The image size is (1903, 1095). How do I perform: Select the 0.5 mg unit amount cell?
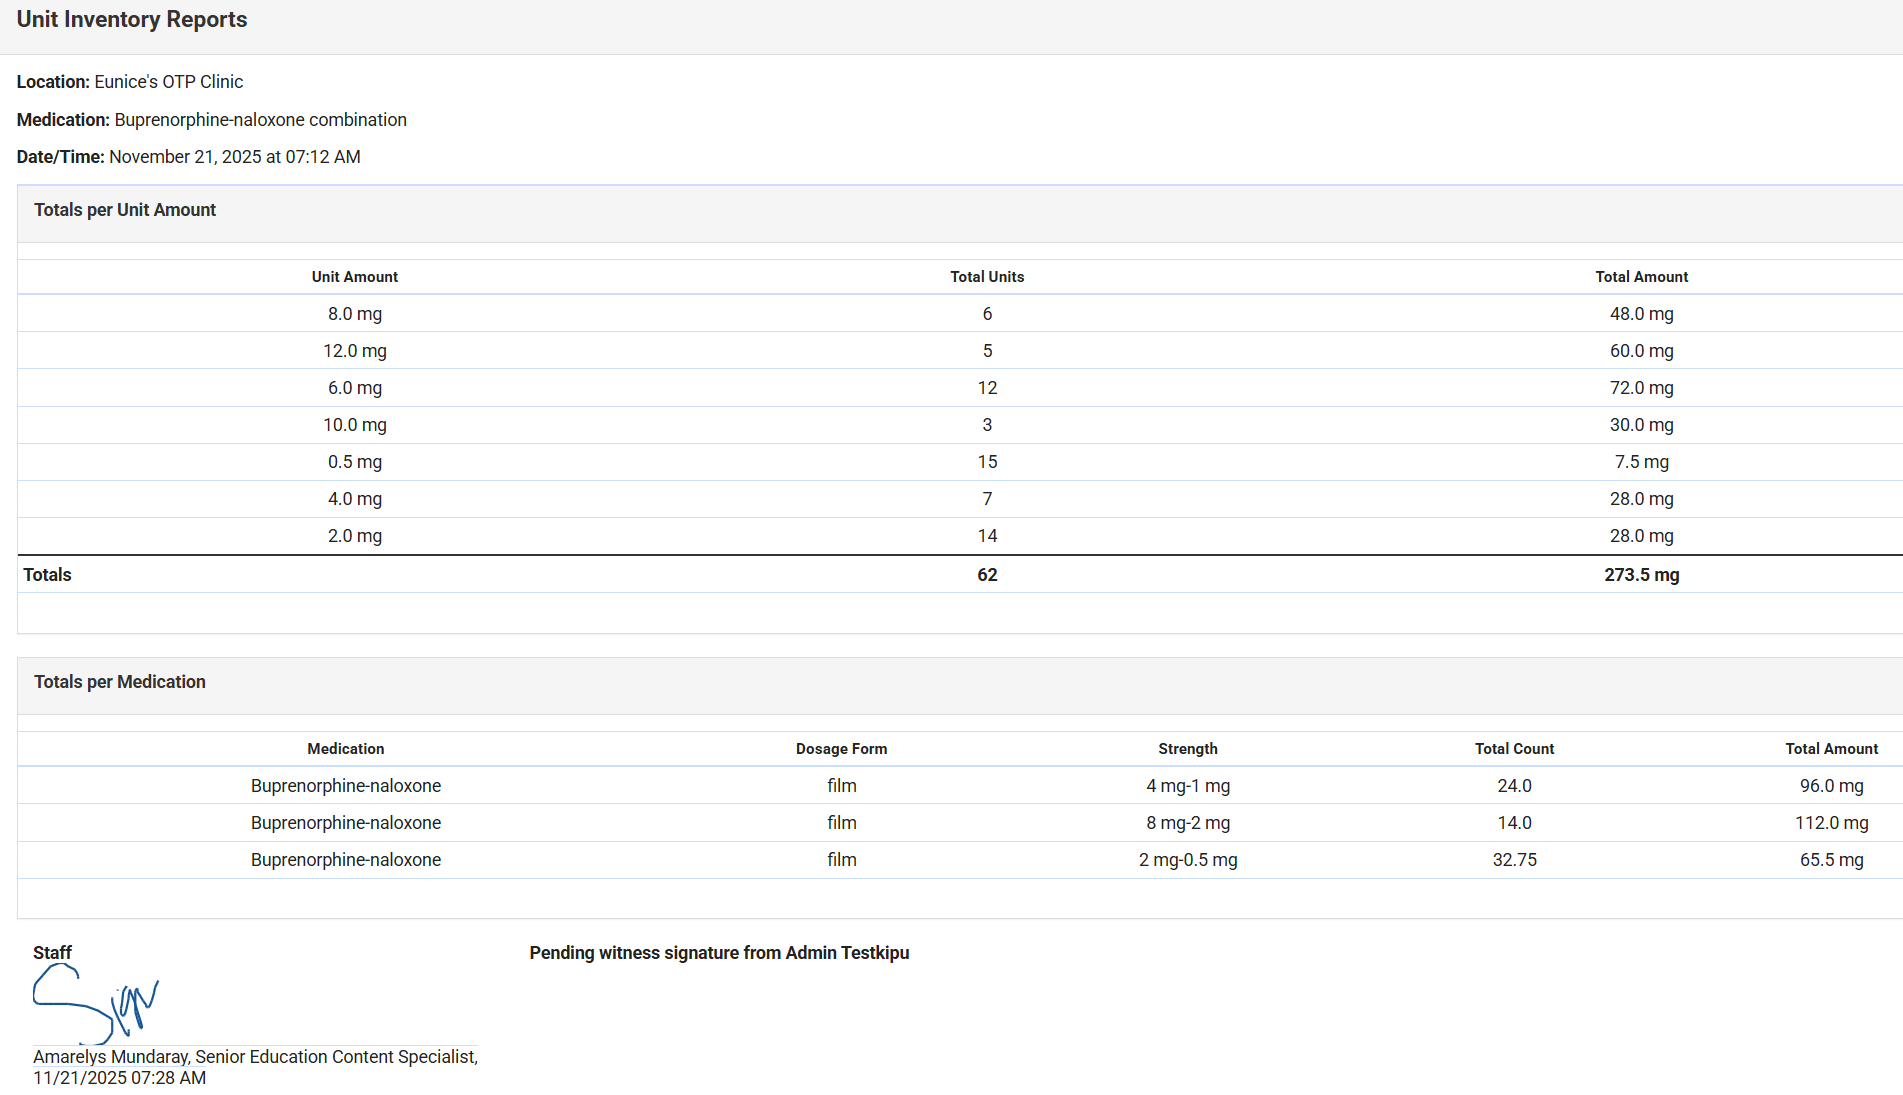click(x=354, y=462)
